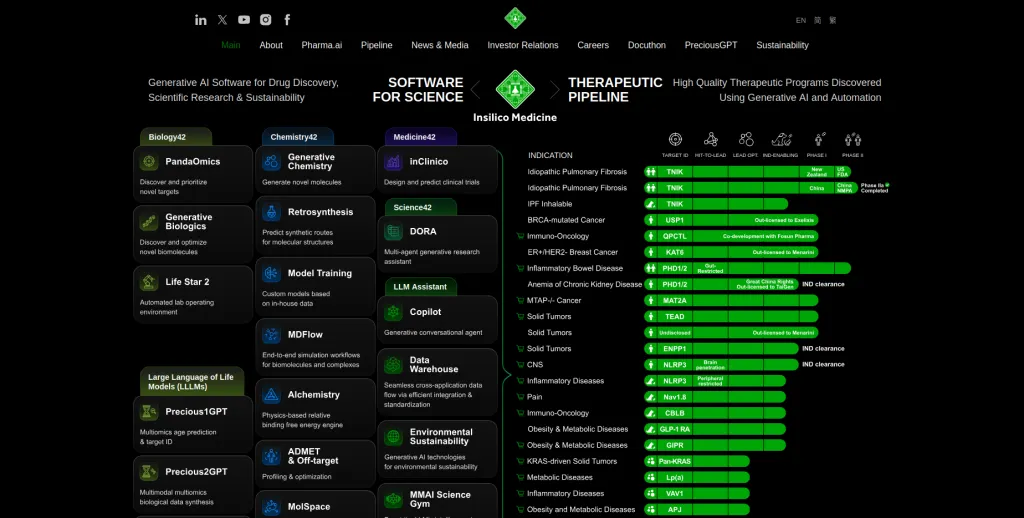The height and width of the screenshot is (518, 1024).
Task: Click right arrow beside Insilico Medicine logo
Action: tap(554, 90)
